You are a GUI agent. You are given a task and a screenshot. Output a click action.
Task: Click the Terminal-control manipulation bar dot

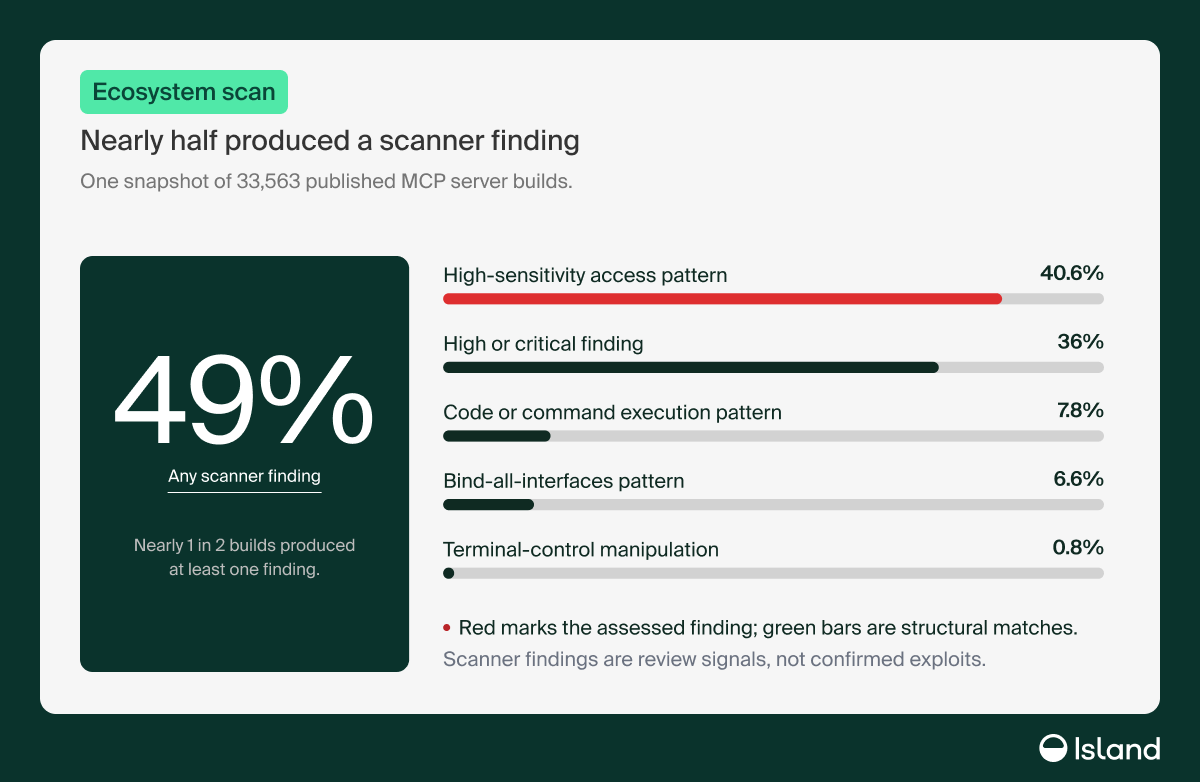pos(448,573)
